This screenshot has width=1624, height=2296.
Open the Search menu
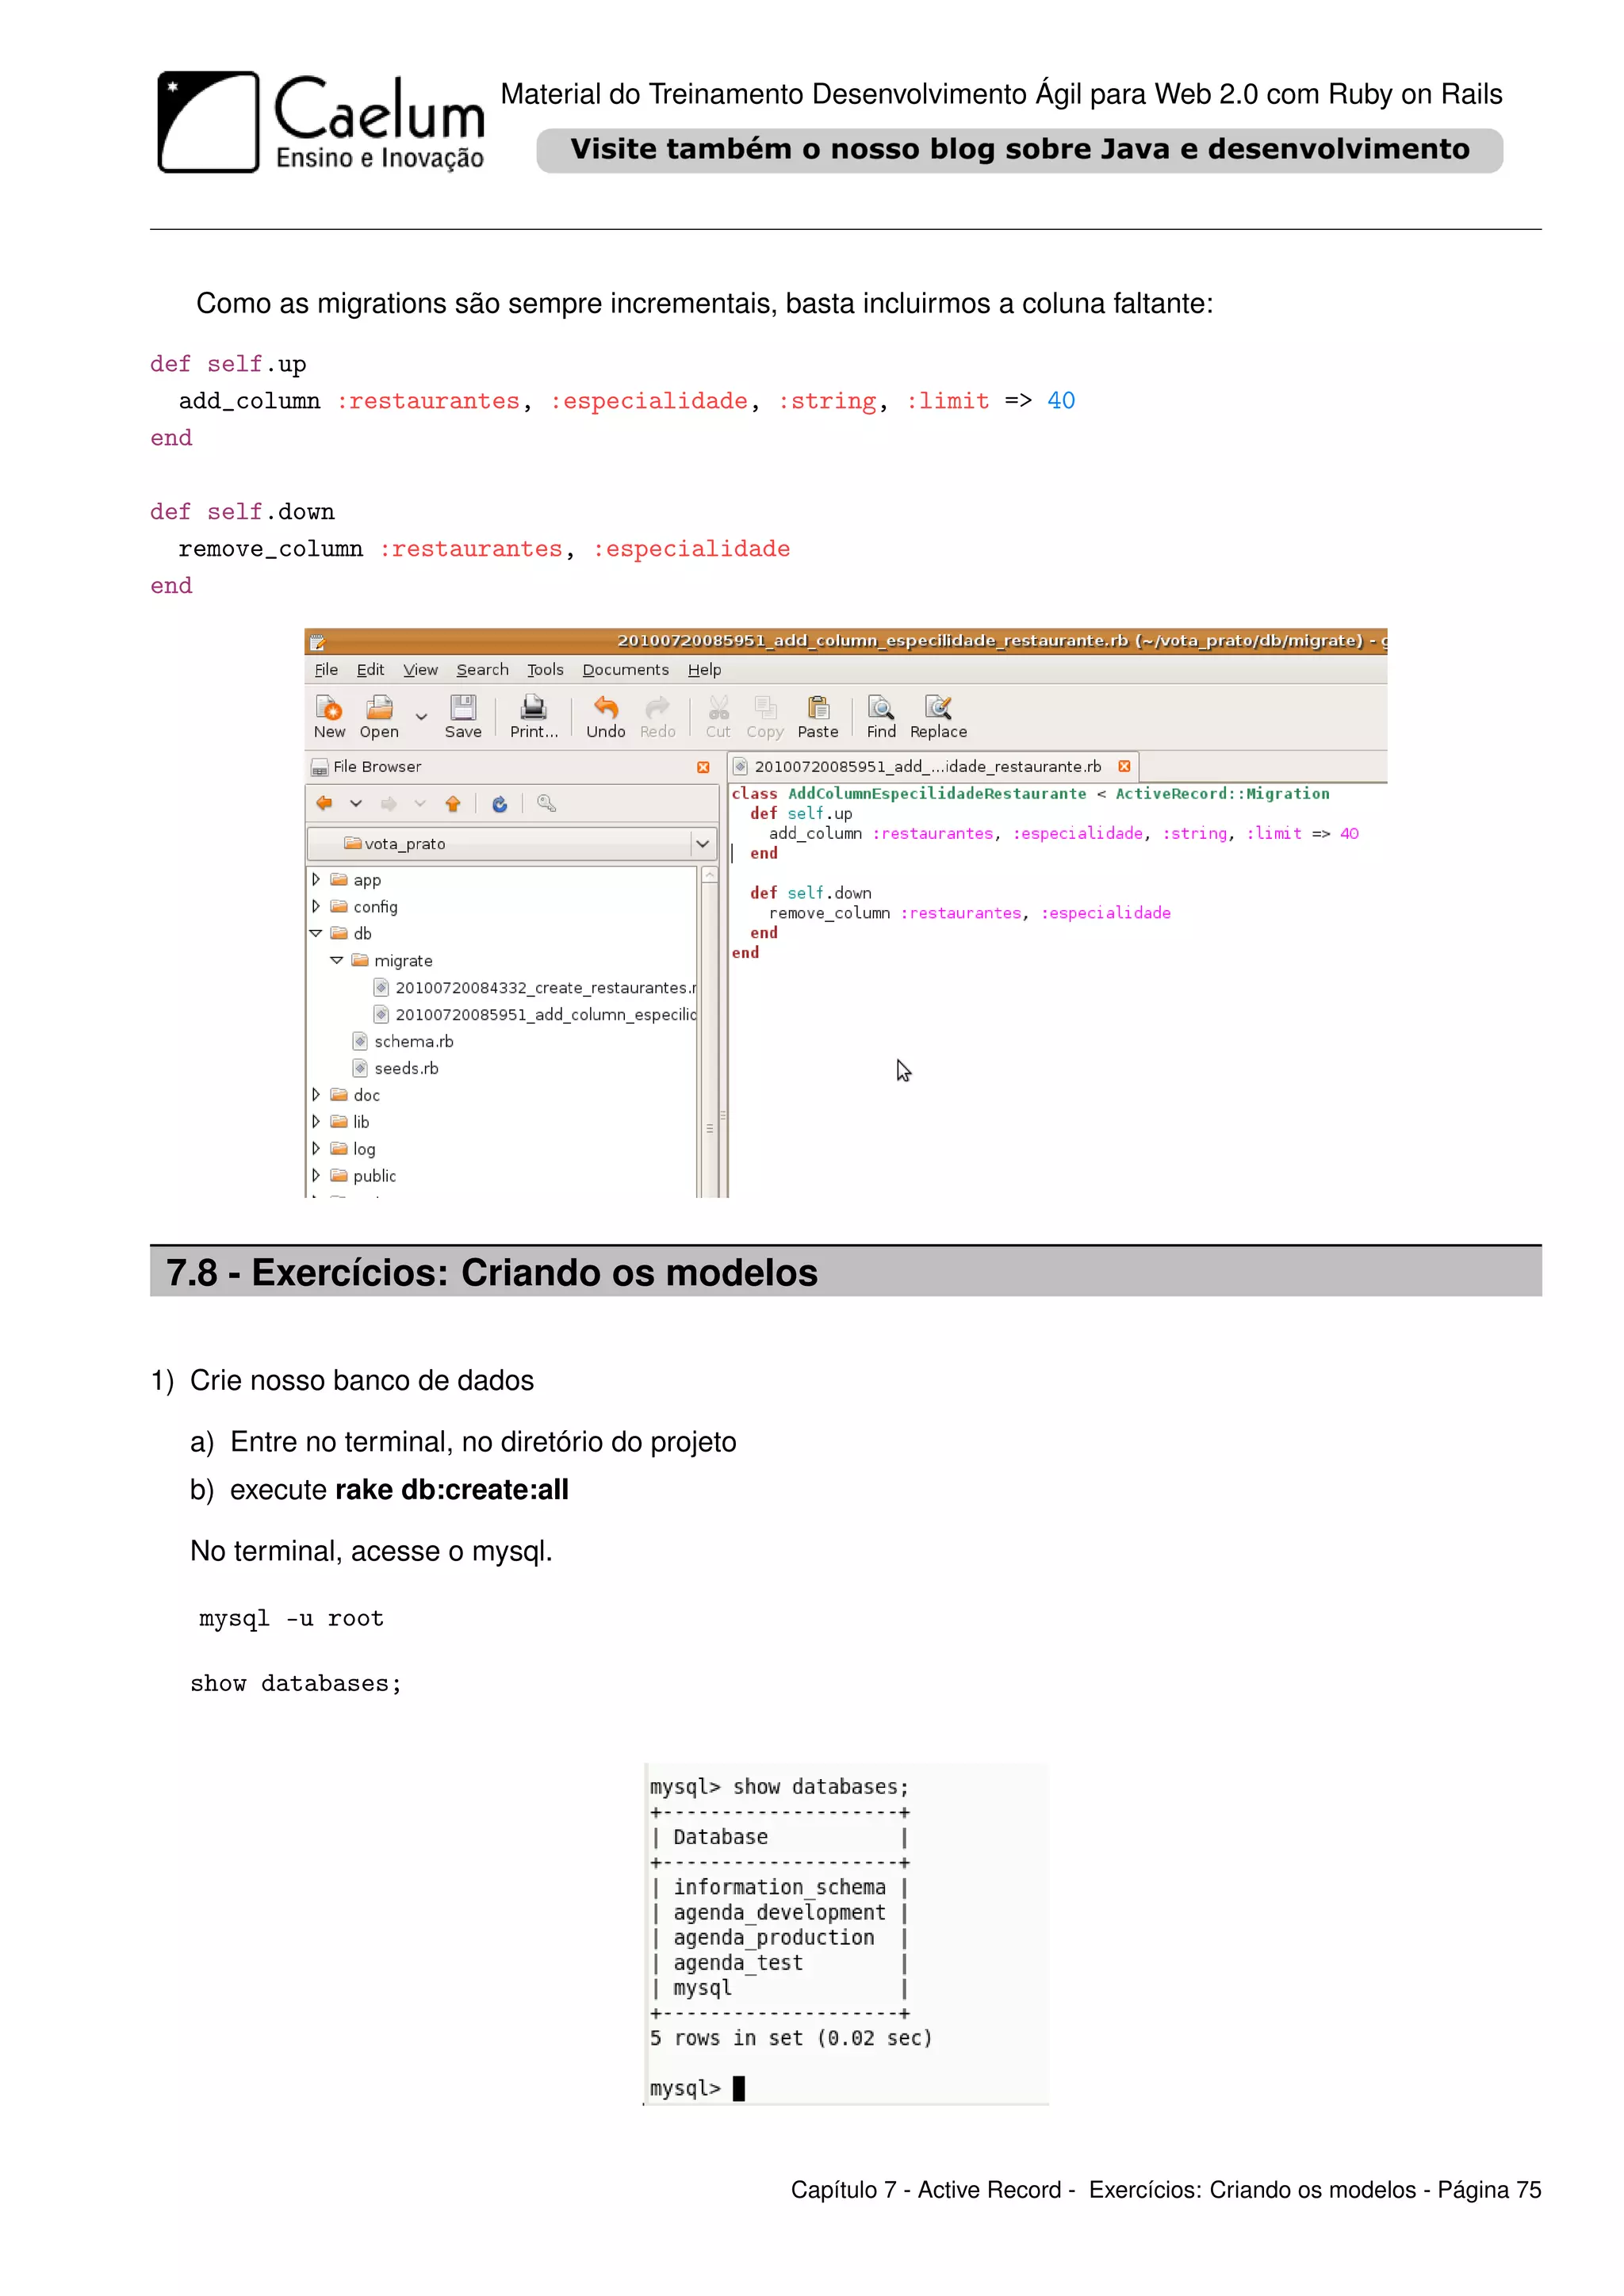tap(482, 670)
